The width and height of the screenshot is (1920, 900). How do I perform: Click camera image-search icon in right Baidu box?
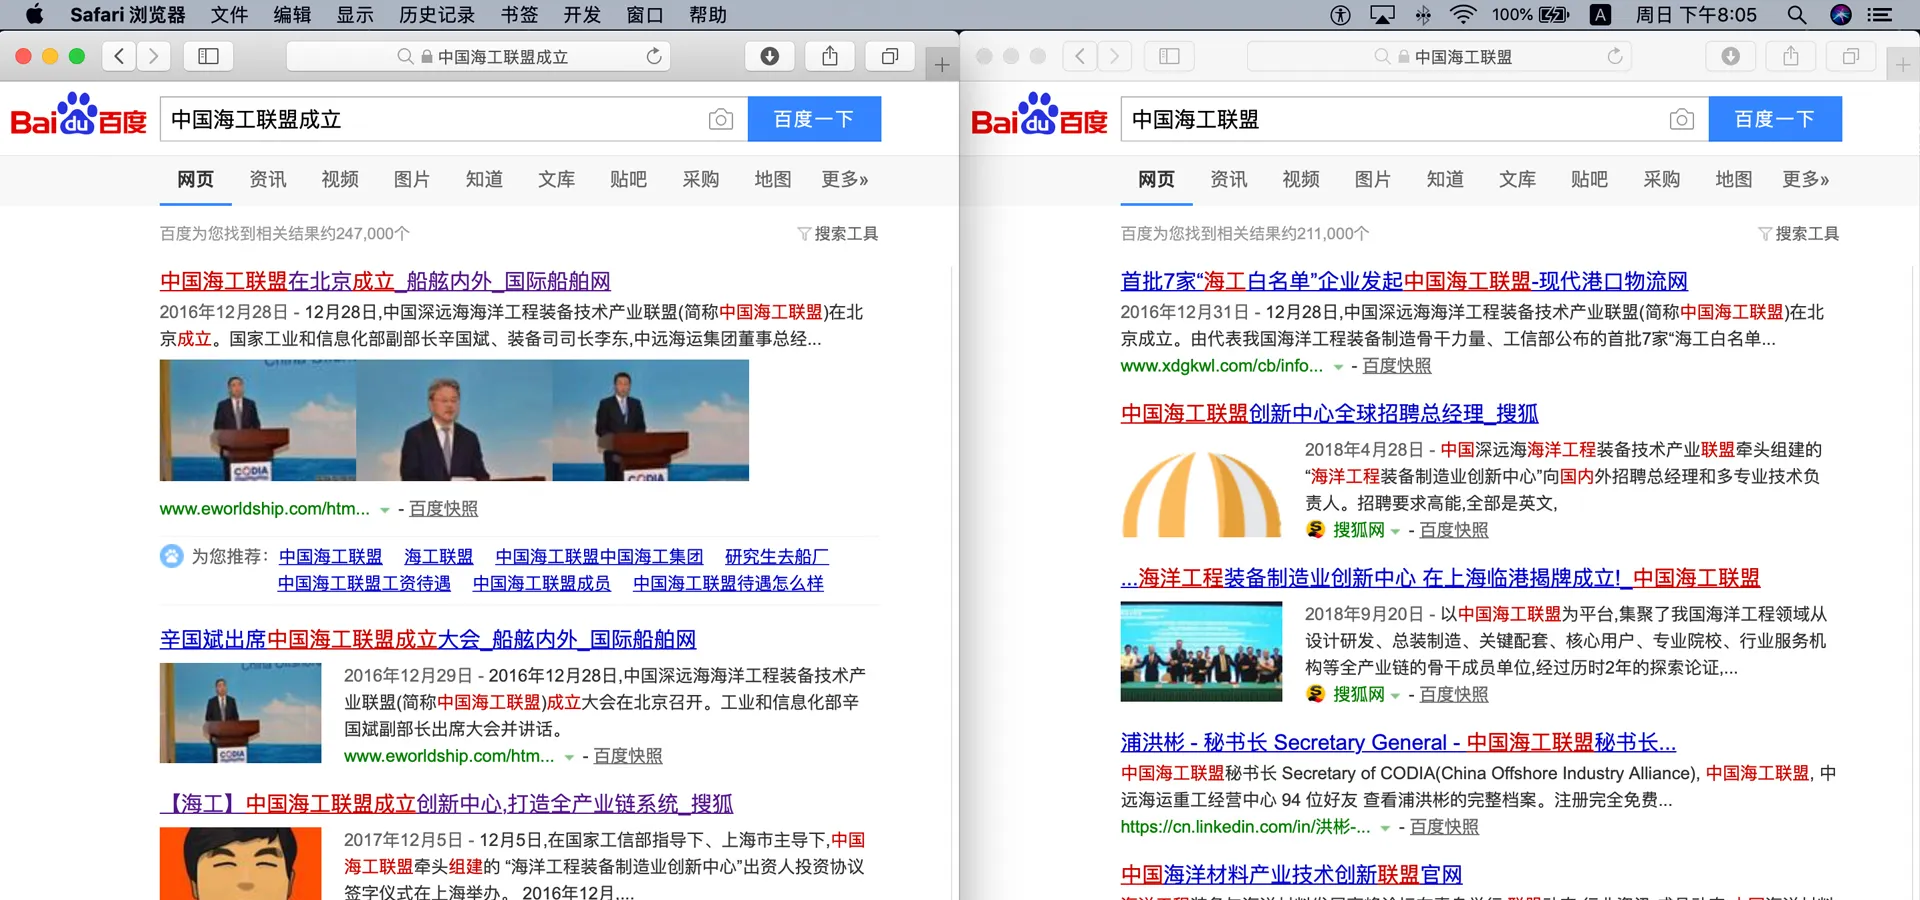click(1682, 120)
